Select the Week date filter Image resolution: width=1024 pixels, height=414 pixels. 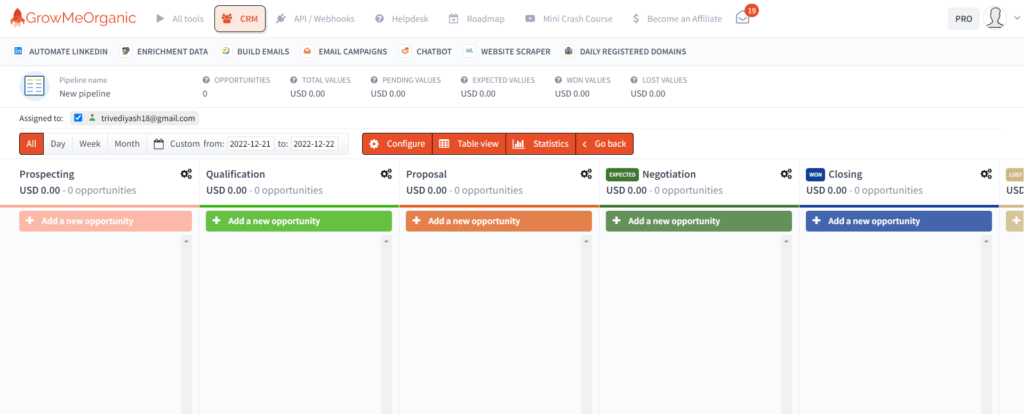(x=90, y=144)
